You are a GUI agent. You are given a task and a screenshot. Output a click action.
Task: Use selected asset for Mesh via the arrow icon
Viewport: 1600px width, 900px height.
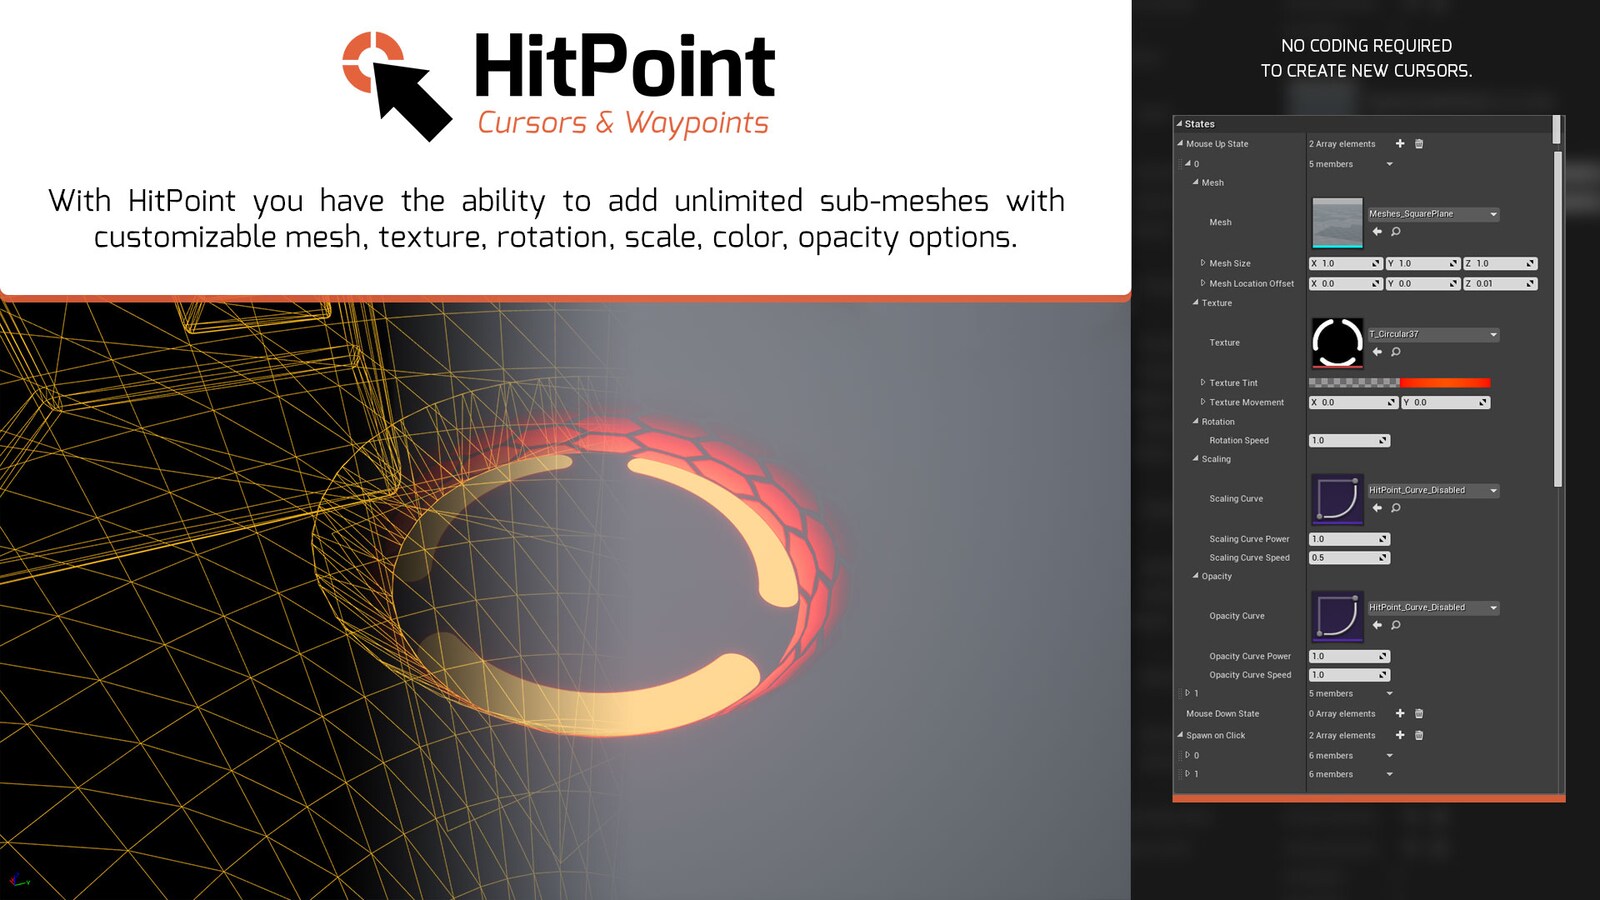click(1377, 232)
